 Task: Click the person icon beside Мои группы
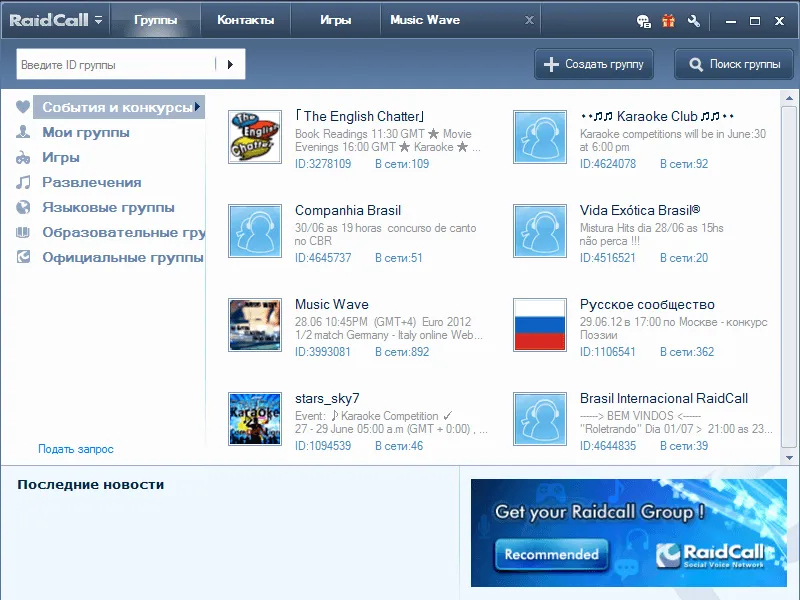23,132
